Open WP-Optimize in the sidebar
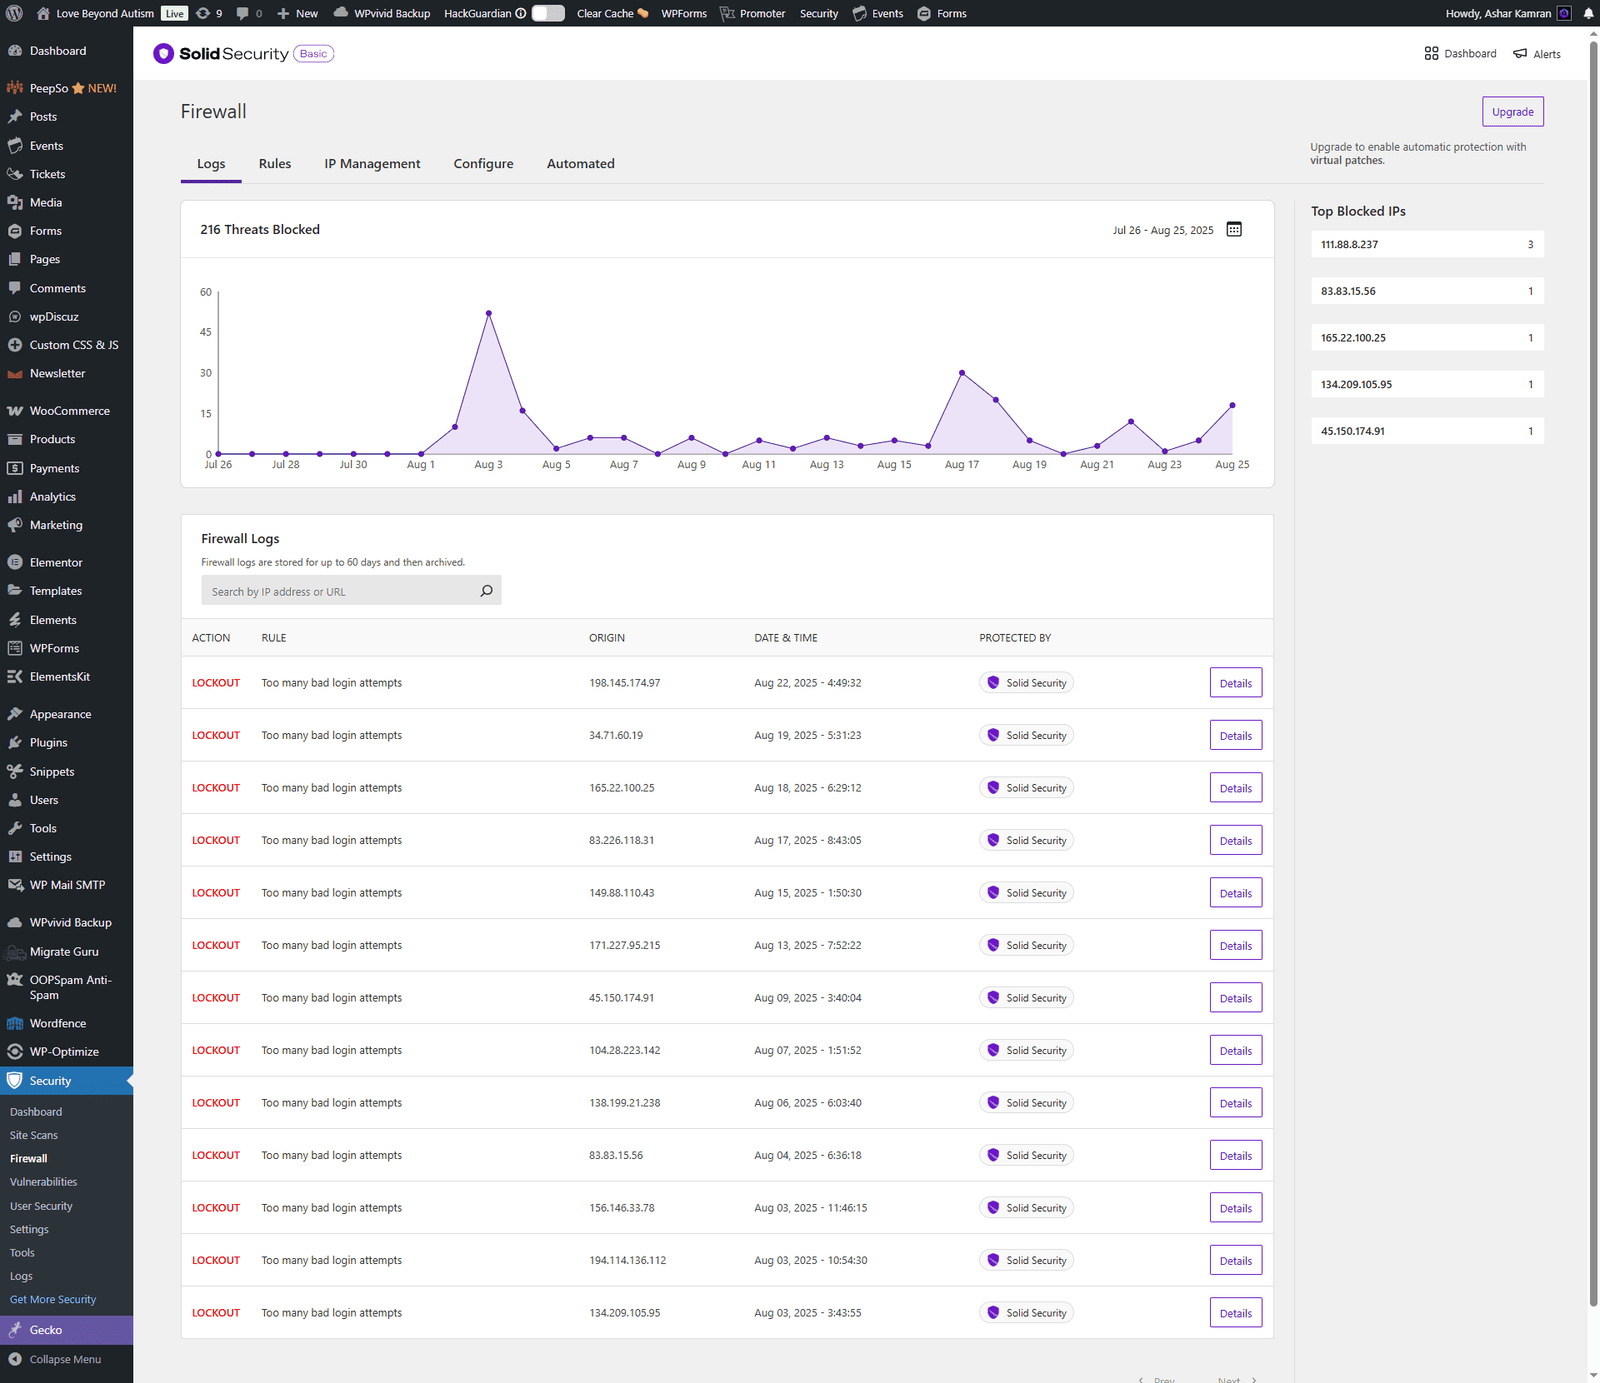1600x1383 pixels. 66,1052
